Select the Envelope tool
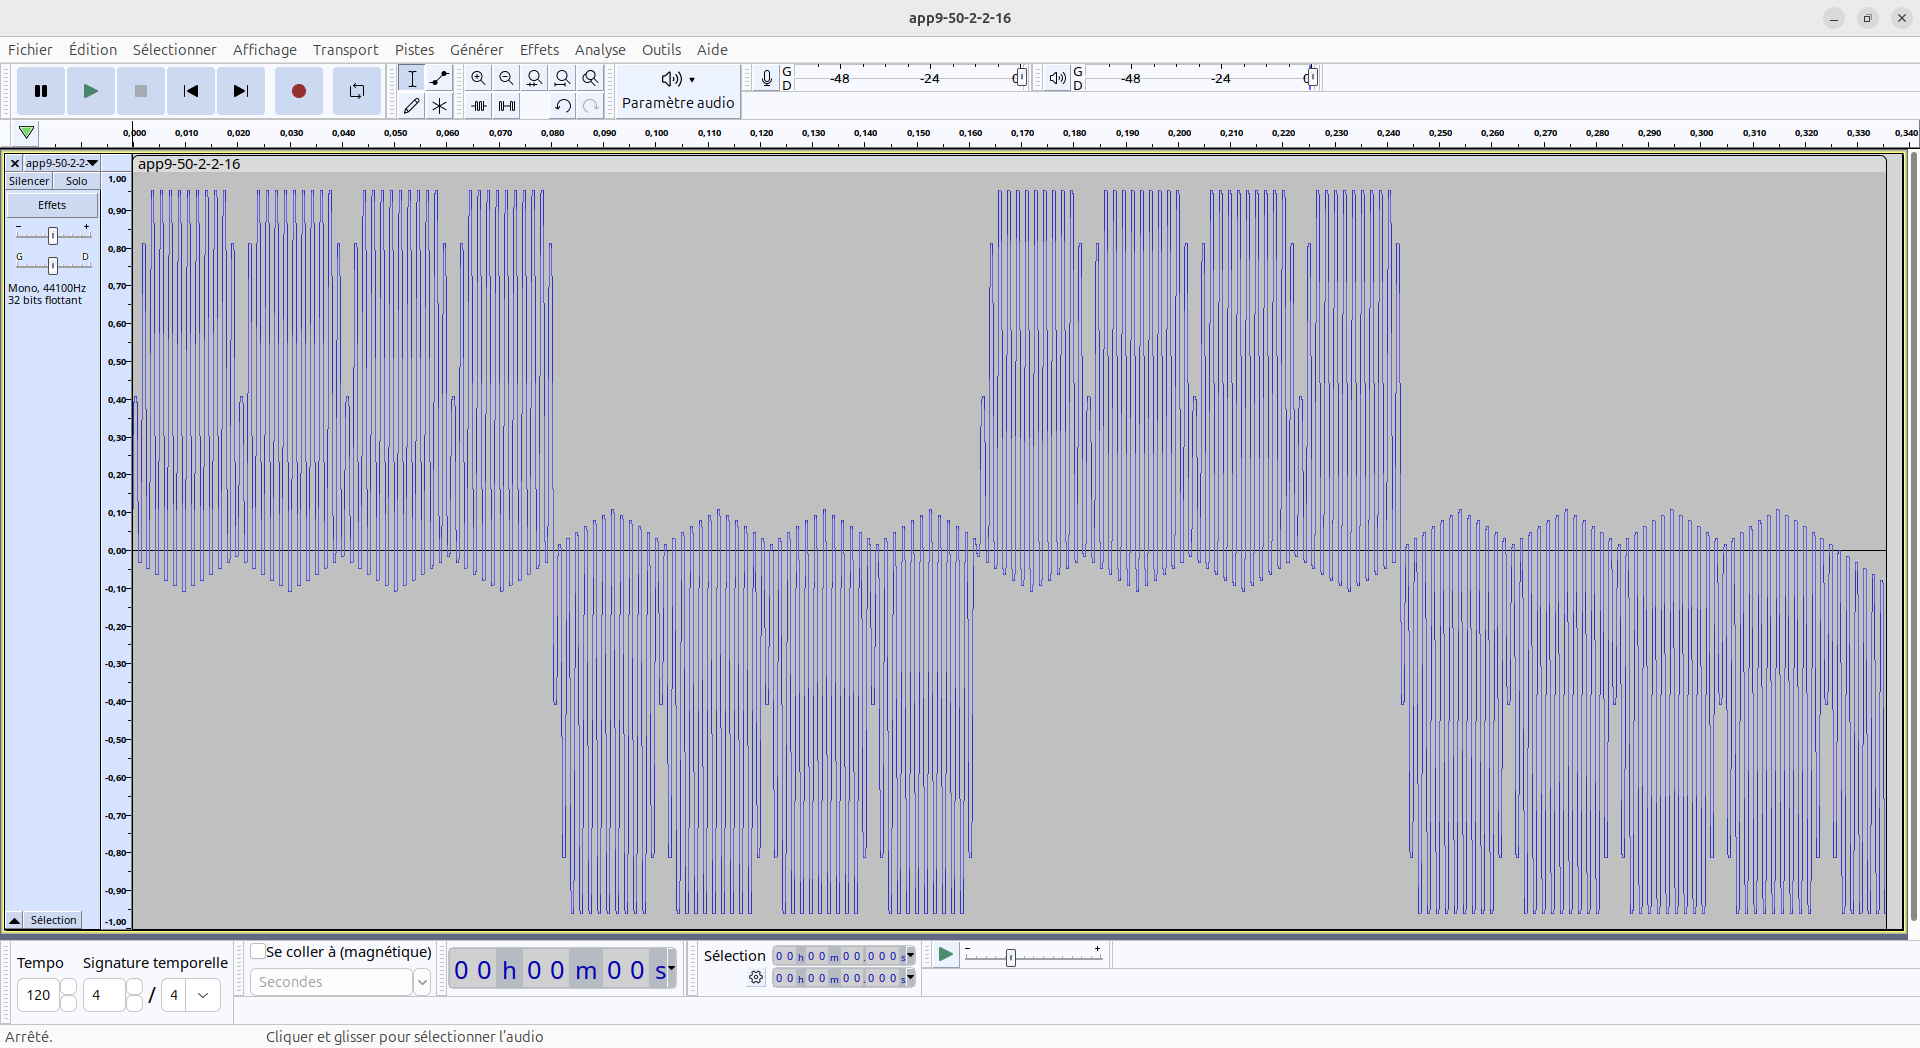Image resolution: width=1920 pixels, height=1048 pixels. pos(439,78)
